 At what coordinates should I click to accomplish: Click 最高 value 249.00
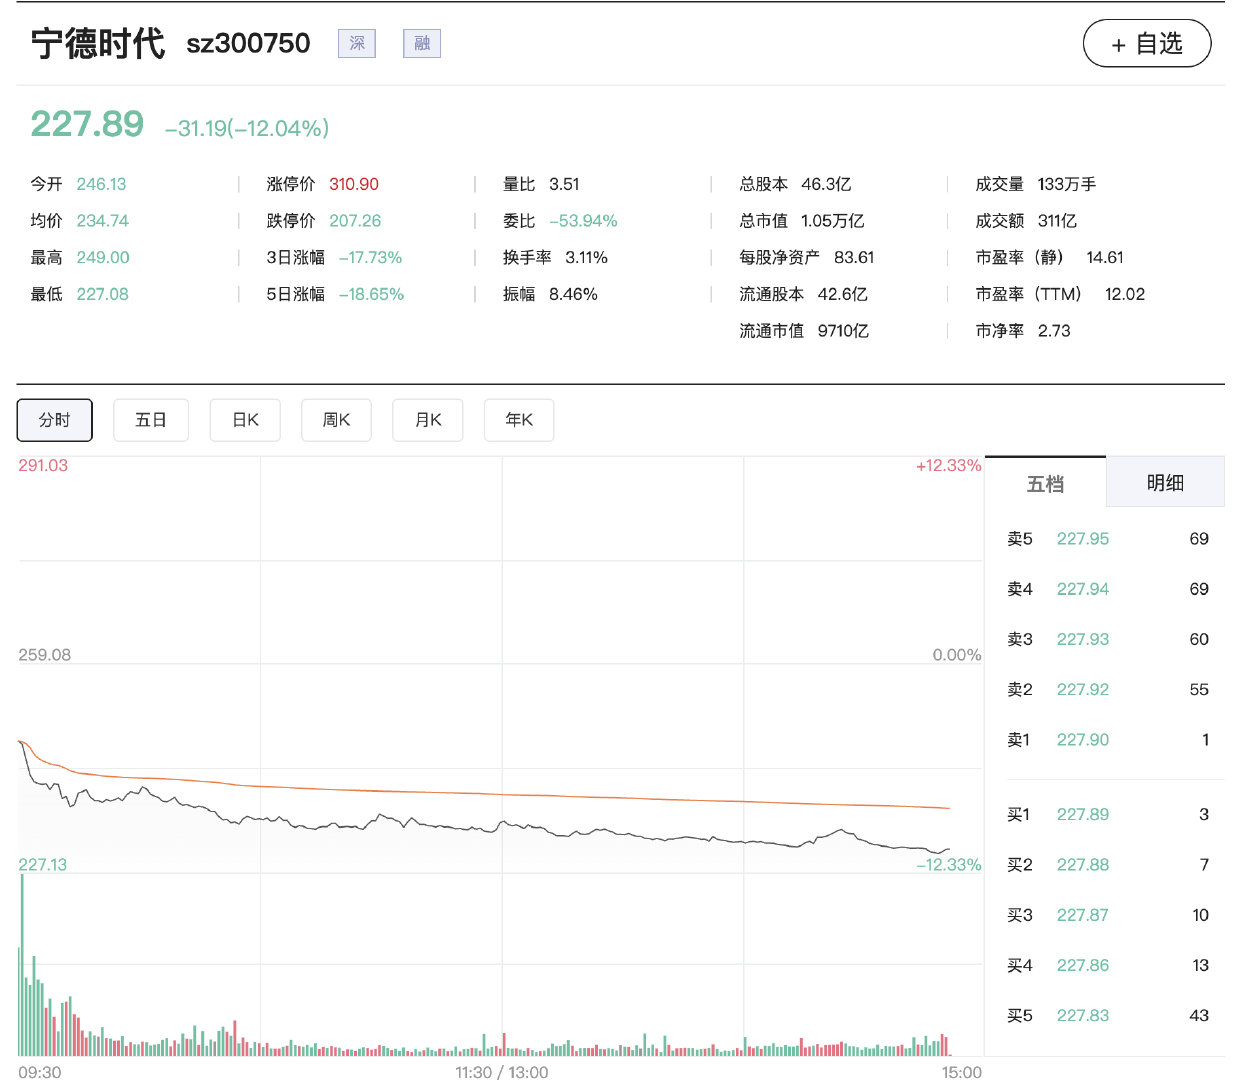click(x=103, y=258)
